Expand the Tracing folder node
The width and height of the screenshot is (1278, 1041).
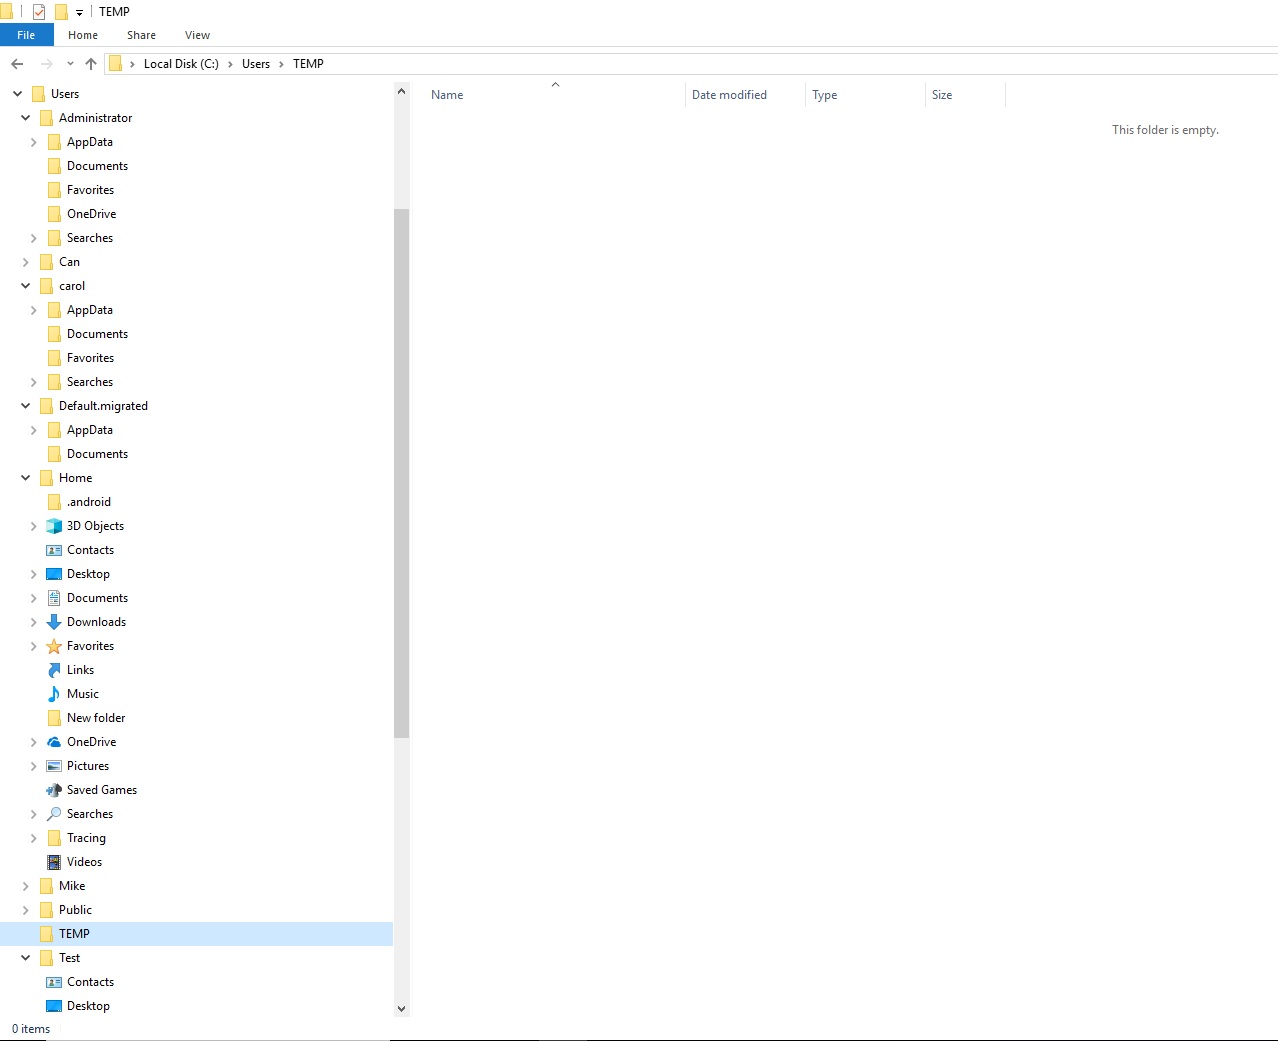pyautogui.click(x=33, y=838)
